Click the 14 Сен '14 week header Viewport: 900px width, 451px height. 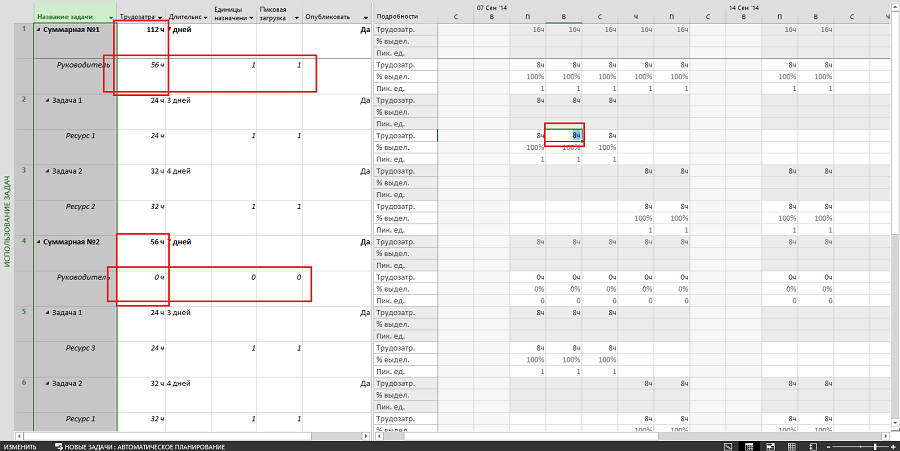744,7
